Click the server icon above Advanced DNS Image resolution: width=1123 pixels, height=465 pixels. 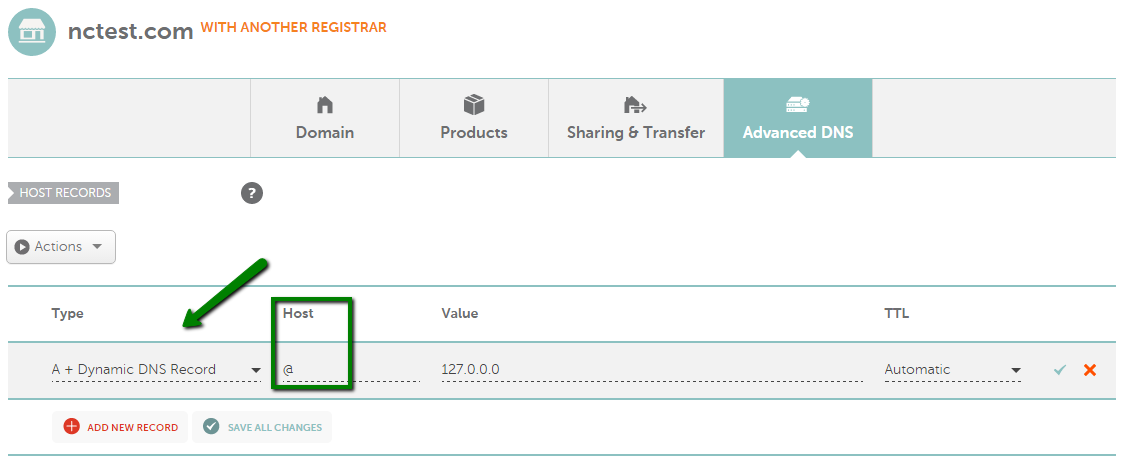(x=798, y=105)
